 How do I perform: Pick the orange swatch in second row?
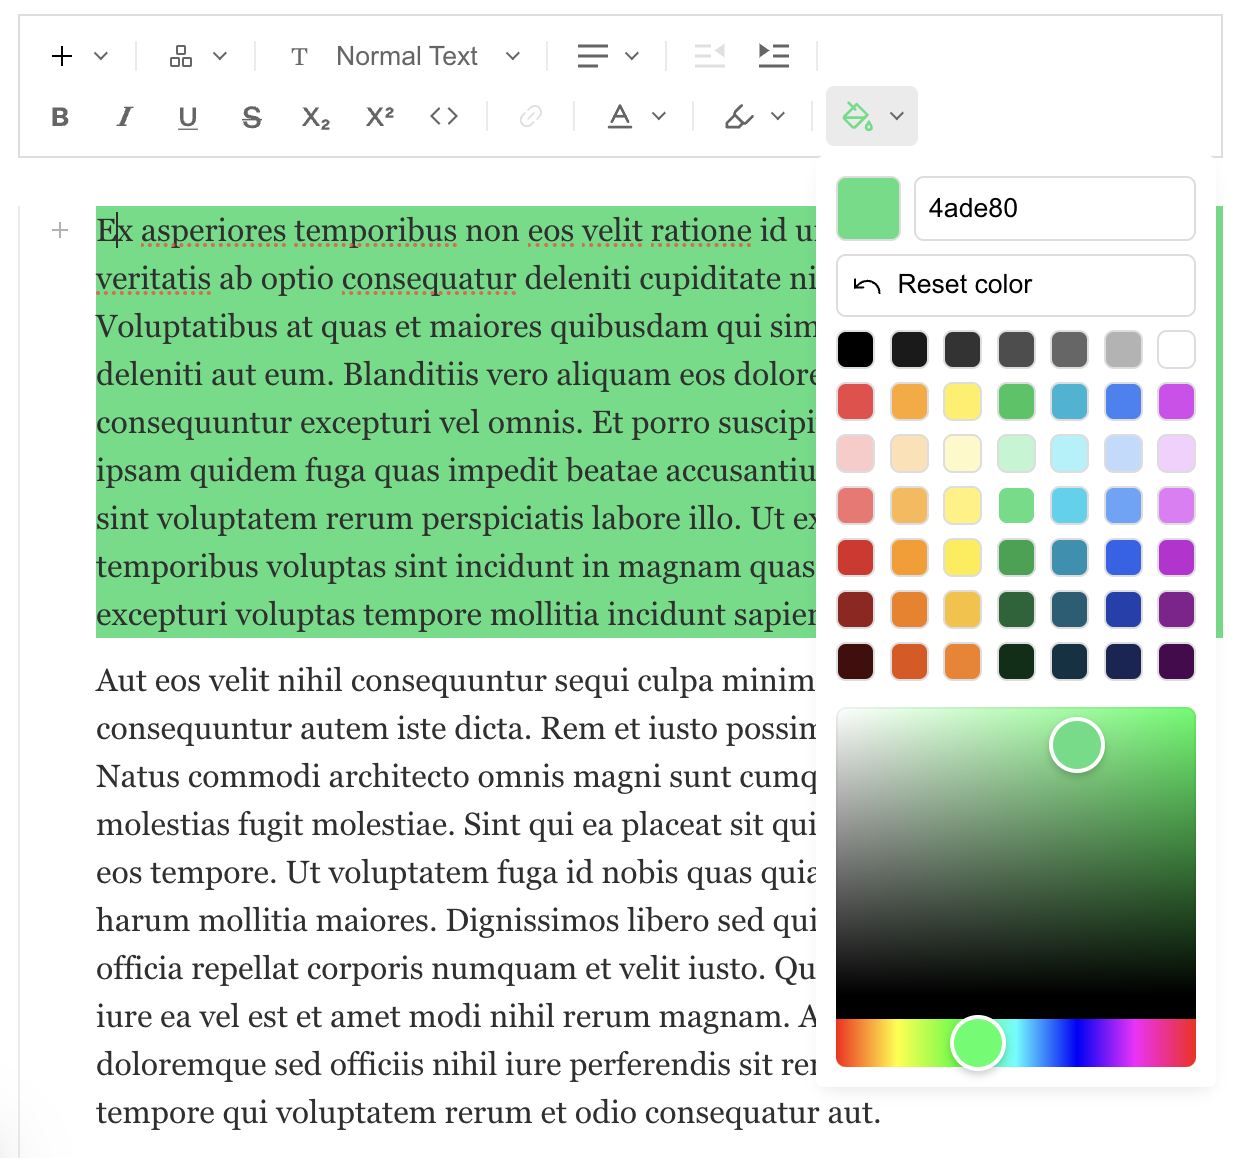pyautogui.click(x=909, y=401)
